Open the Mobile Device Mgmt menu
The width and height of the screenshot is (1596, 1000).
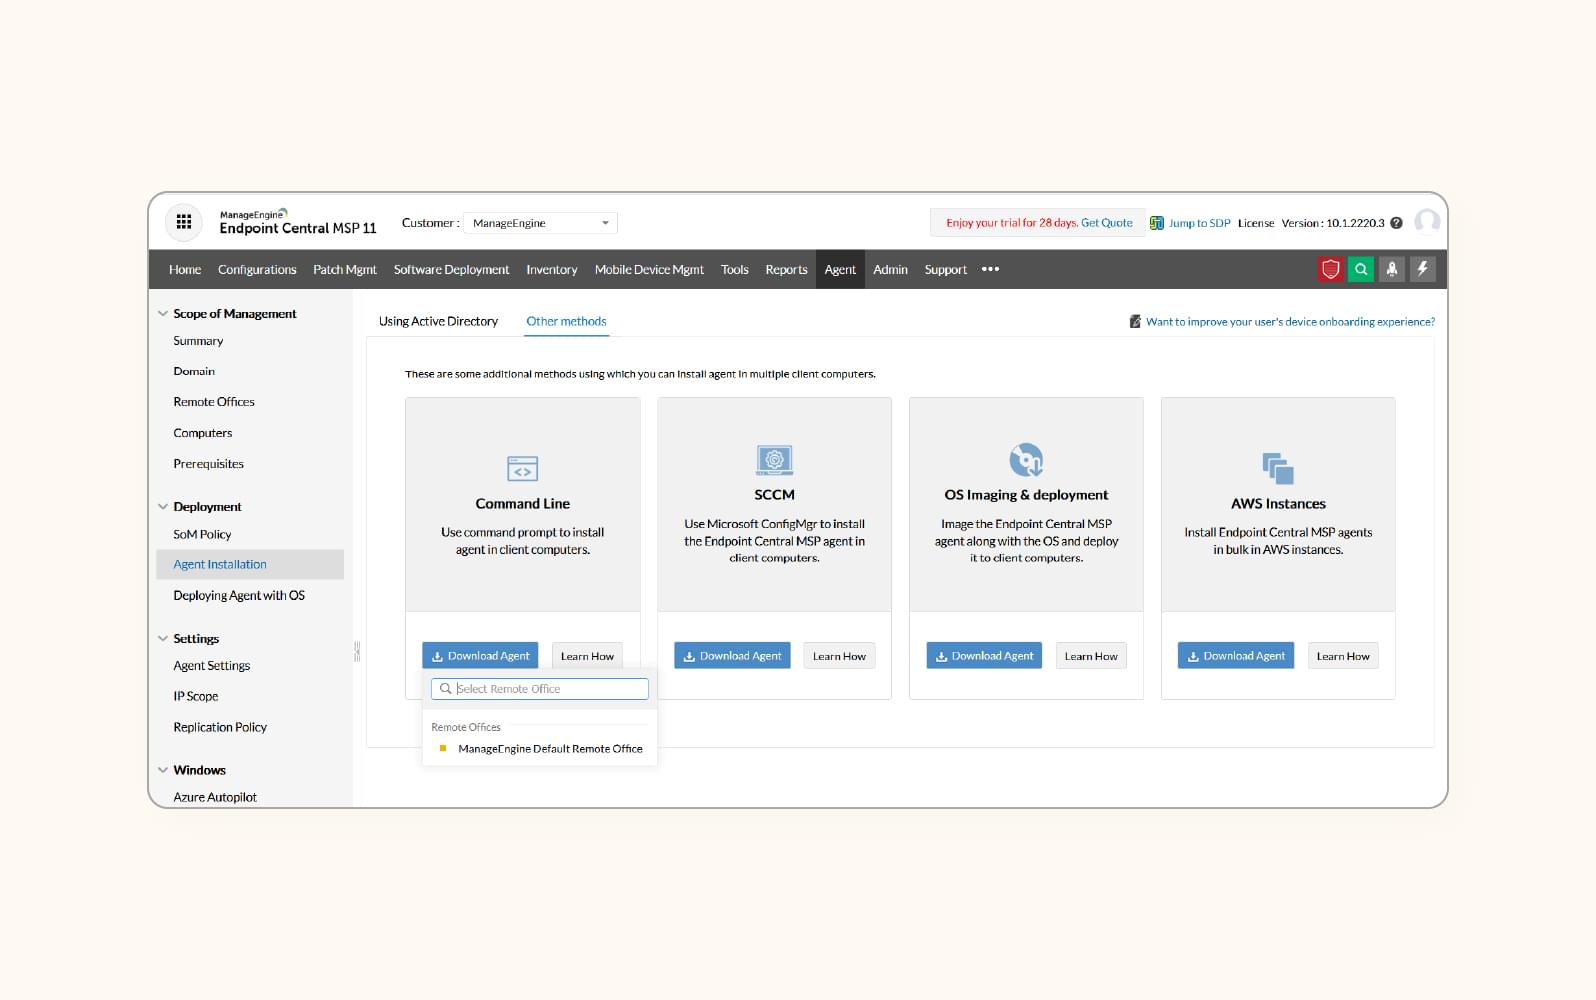[649, 269]
